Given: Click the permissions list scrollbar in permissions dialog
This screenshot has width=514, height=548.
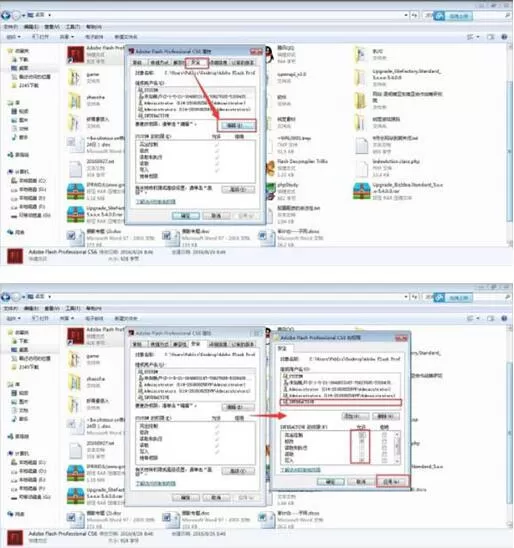Looking at the screenshot, I should tap(397, 448).
